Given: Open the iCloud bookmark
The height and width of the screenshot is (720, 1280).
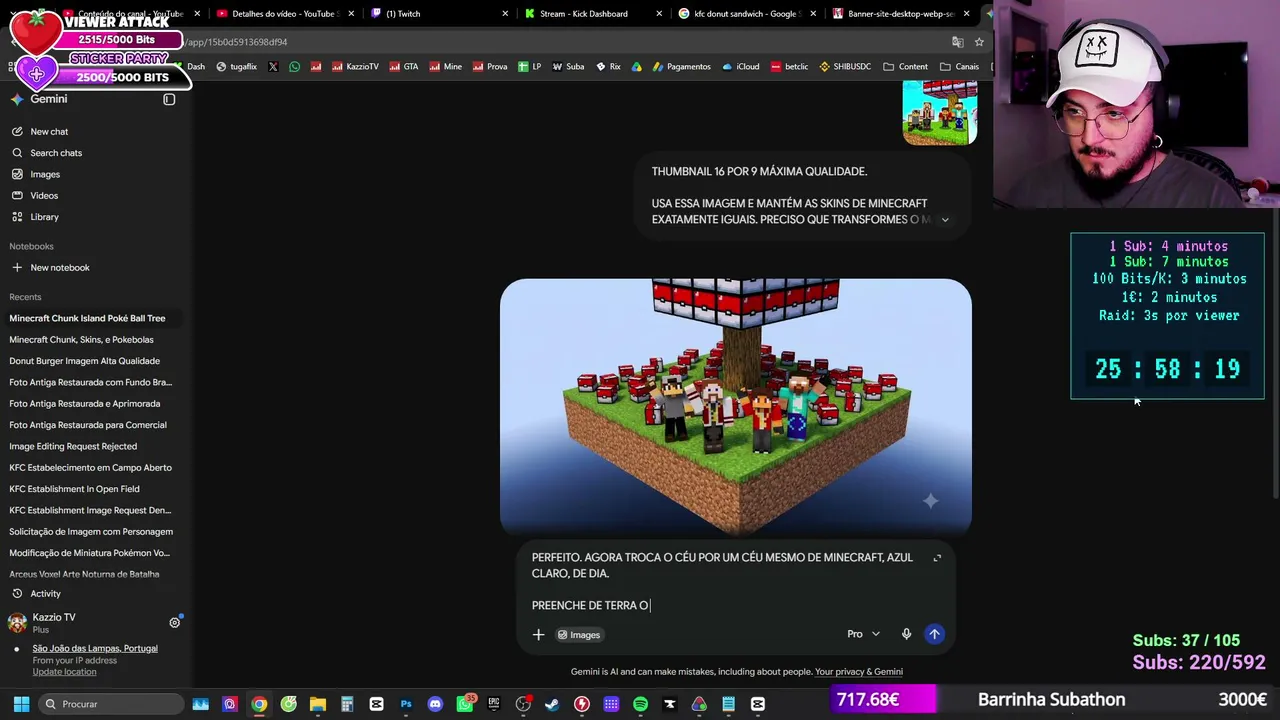Looking at the screenshot, I should click(741, 67).
